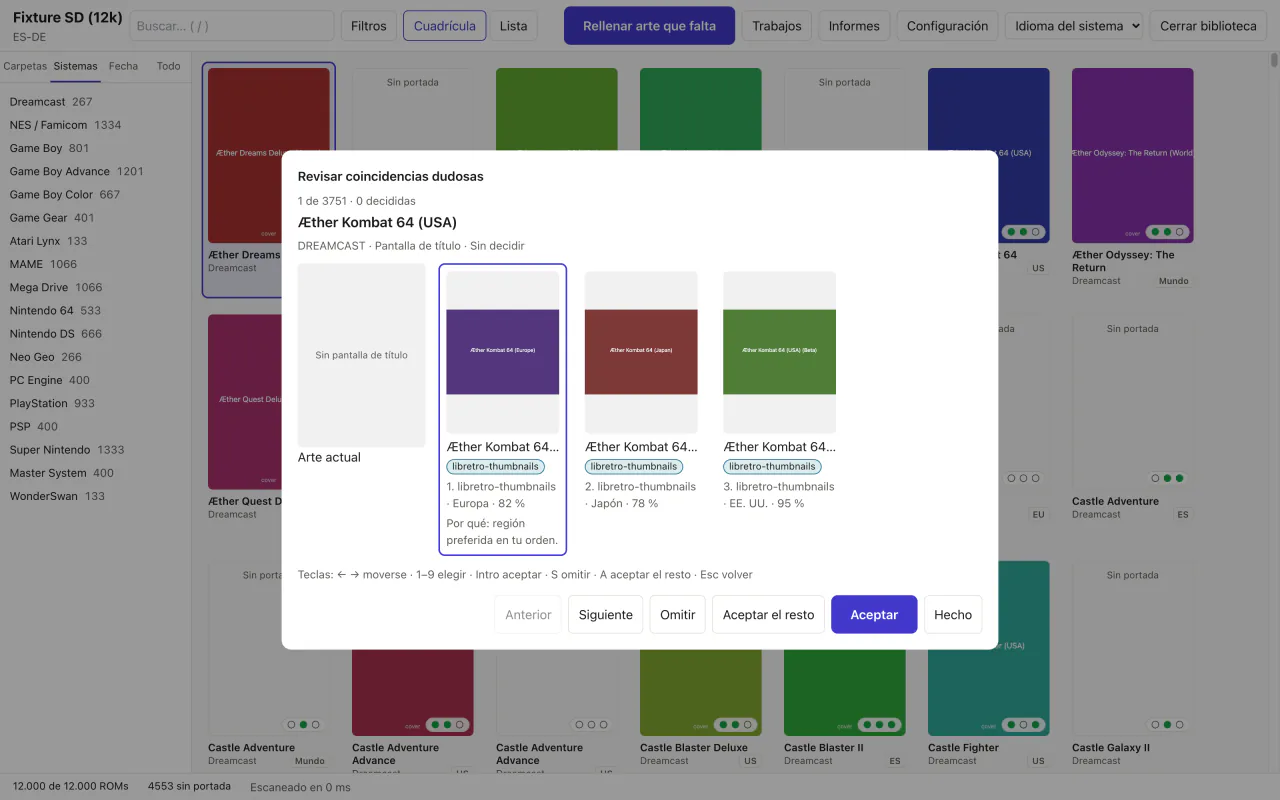Viewport: 1280px width, 800px height.
Task: Pick the Europe candidate thumbnail
Action: pos(503,352)
